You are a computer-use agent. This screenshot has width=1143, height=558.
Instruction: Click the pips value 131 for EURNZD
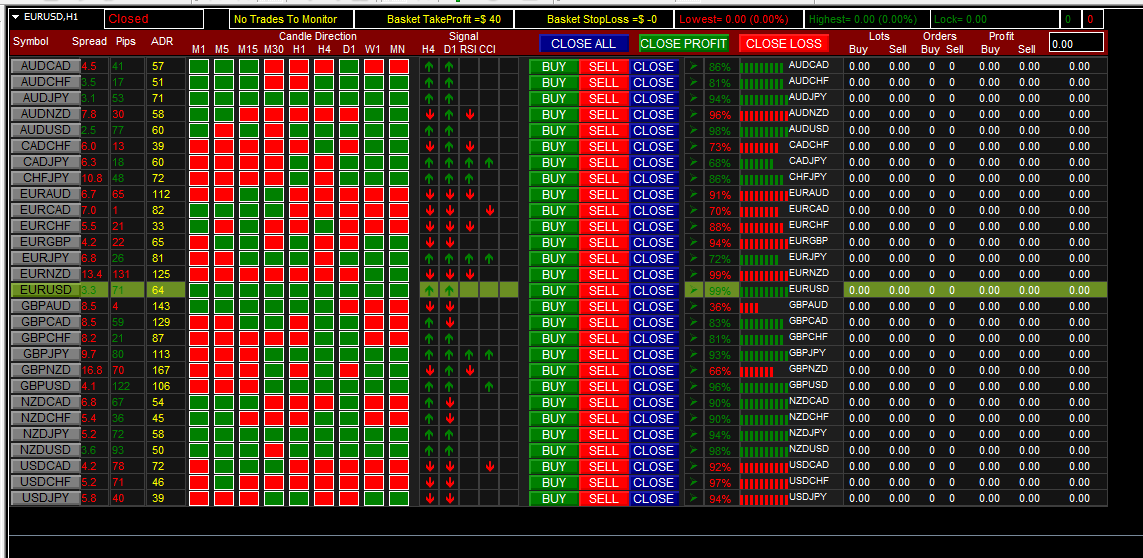123,274
